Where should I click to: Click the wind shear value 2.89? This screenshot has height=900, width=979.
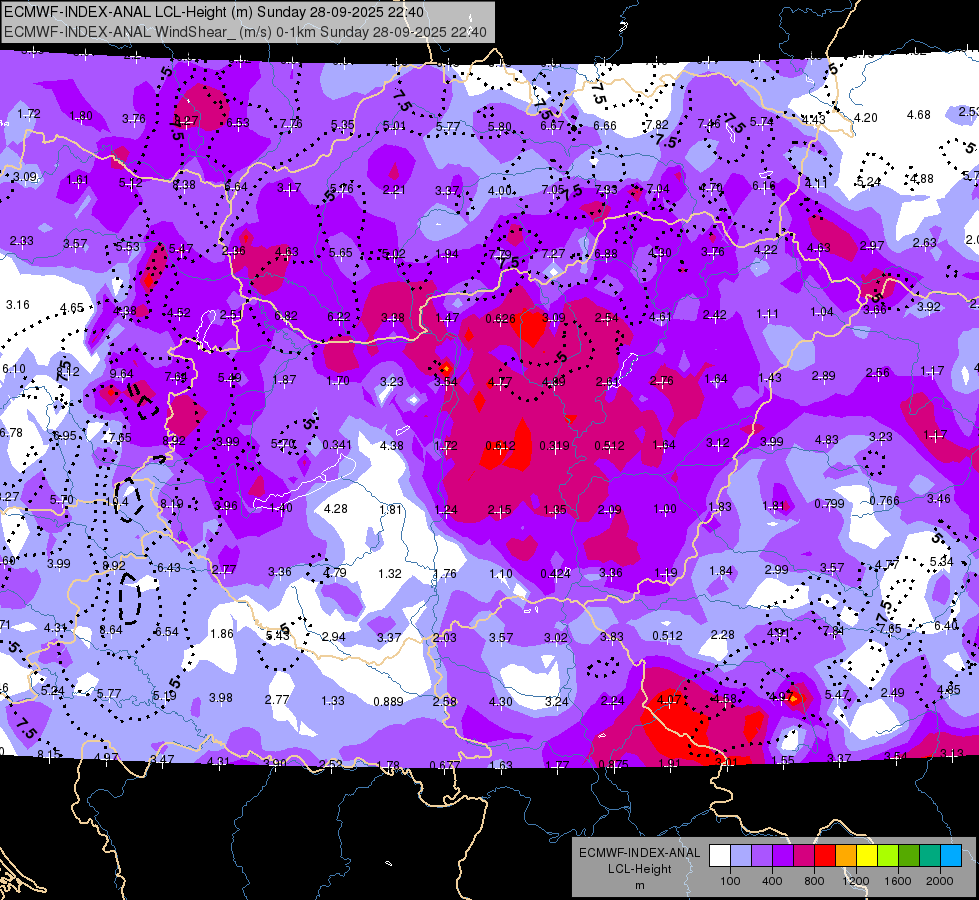(823, 376)
